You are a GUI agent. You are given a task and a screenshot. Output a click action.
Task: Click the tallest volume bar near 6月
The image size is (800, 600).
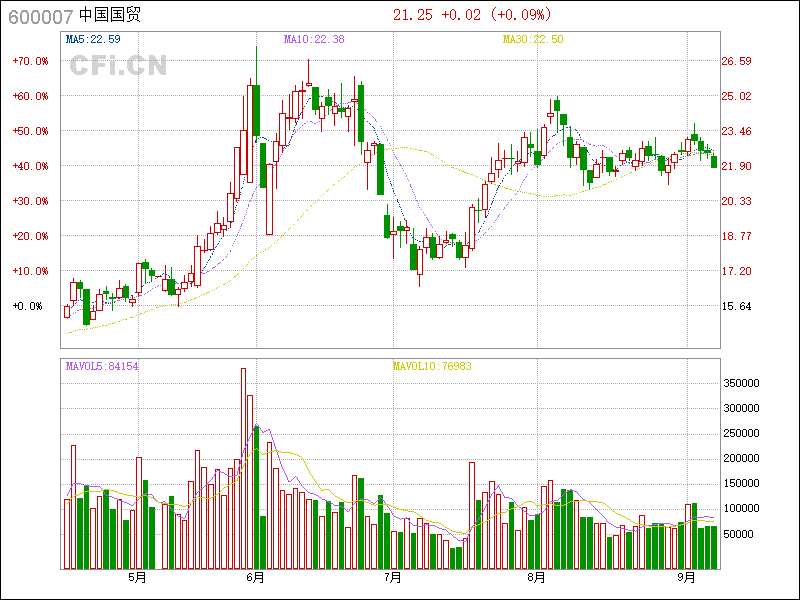click(243, 468)
